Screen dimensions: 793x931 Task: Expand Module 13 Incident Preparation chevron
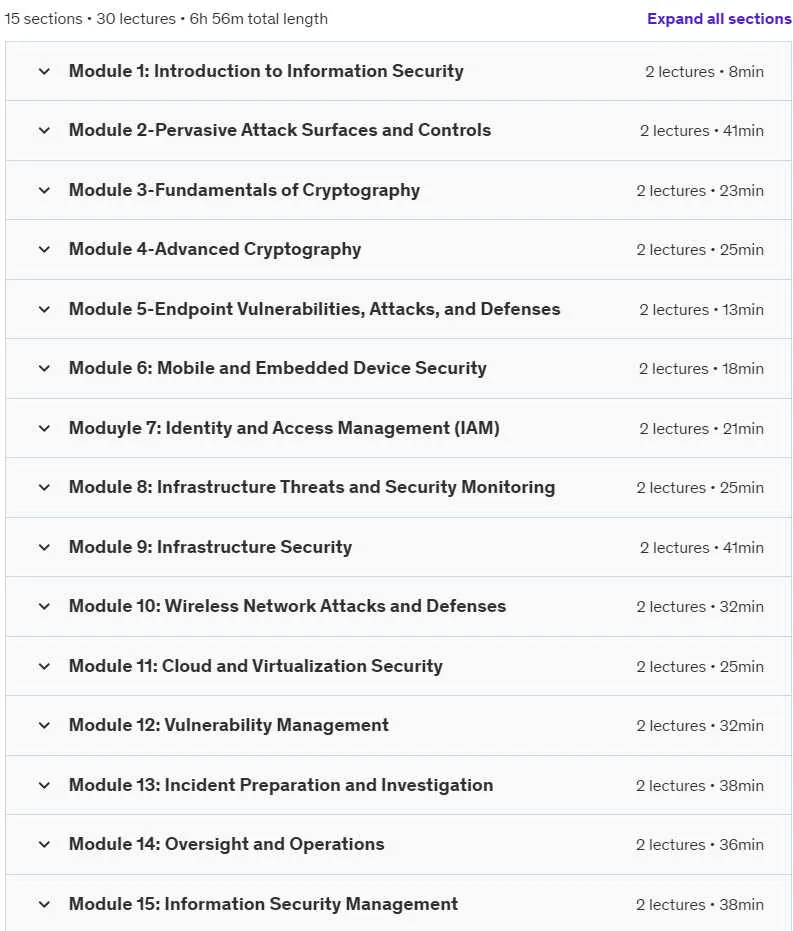click(44, 786)
